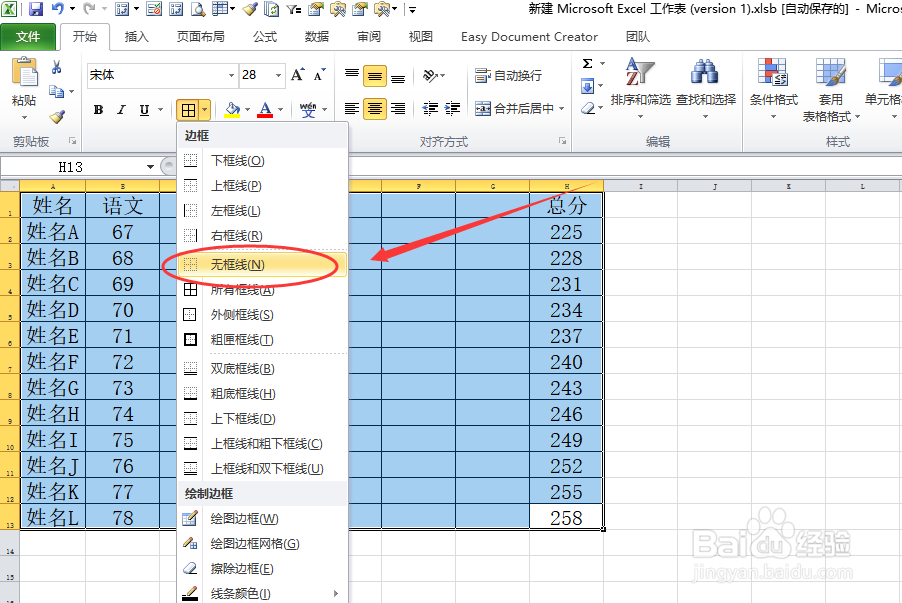Click 条件格式 conditional formatting
This screenshot has width=902, height=603.
(773, 87)
